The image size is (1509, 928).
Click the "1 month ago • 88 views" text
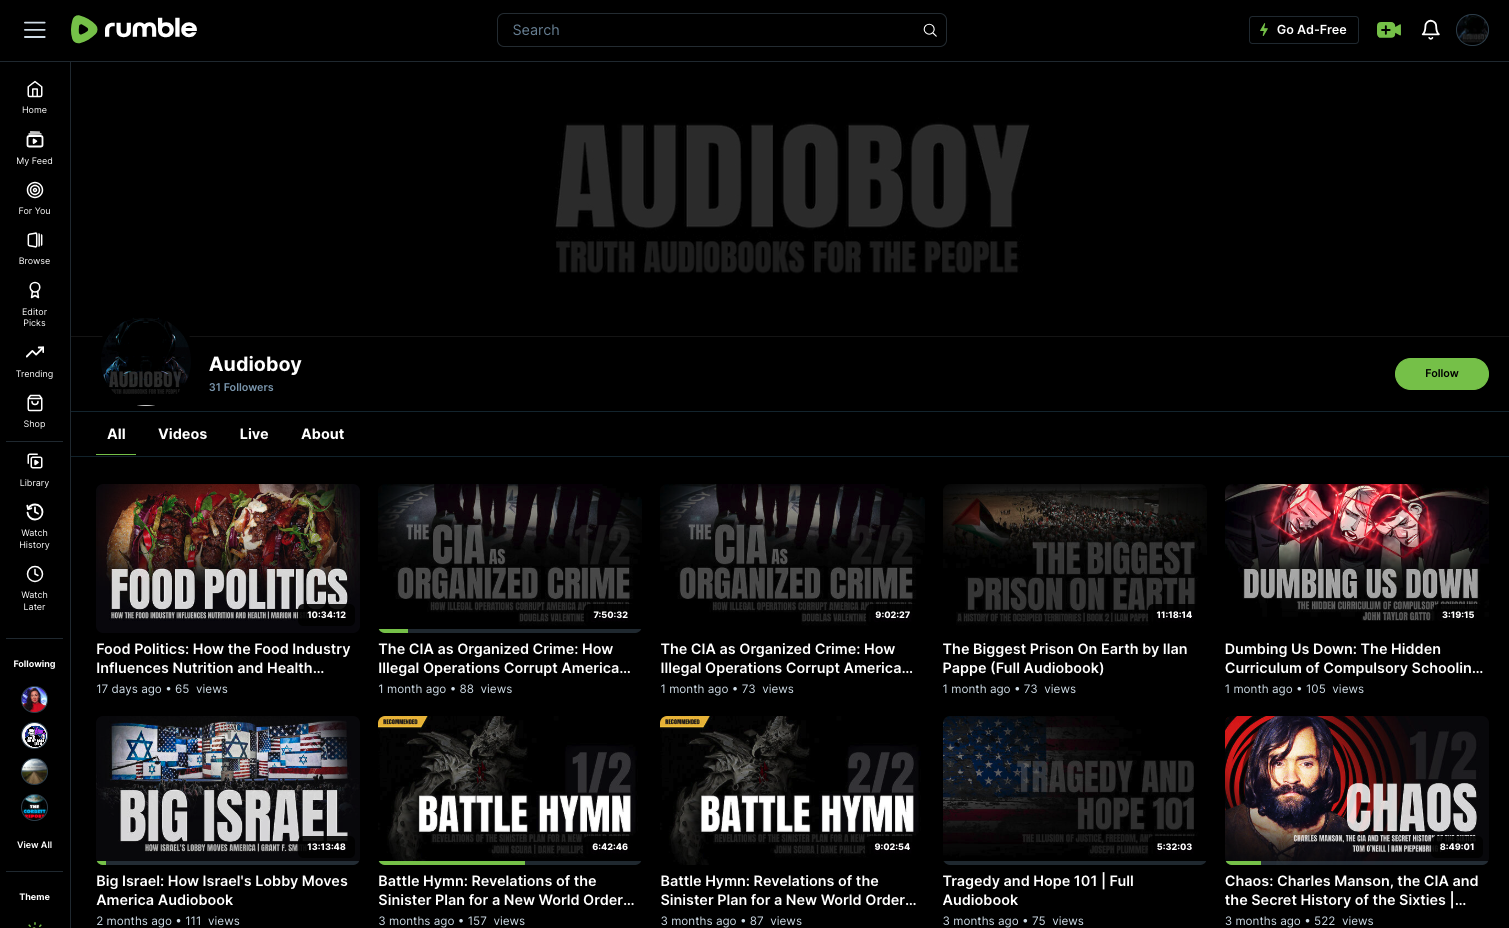point(445,689)
